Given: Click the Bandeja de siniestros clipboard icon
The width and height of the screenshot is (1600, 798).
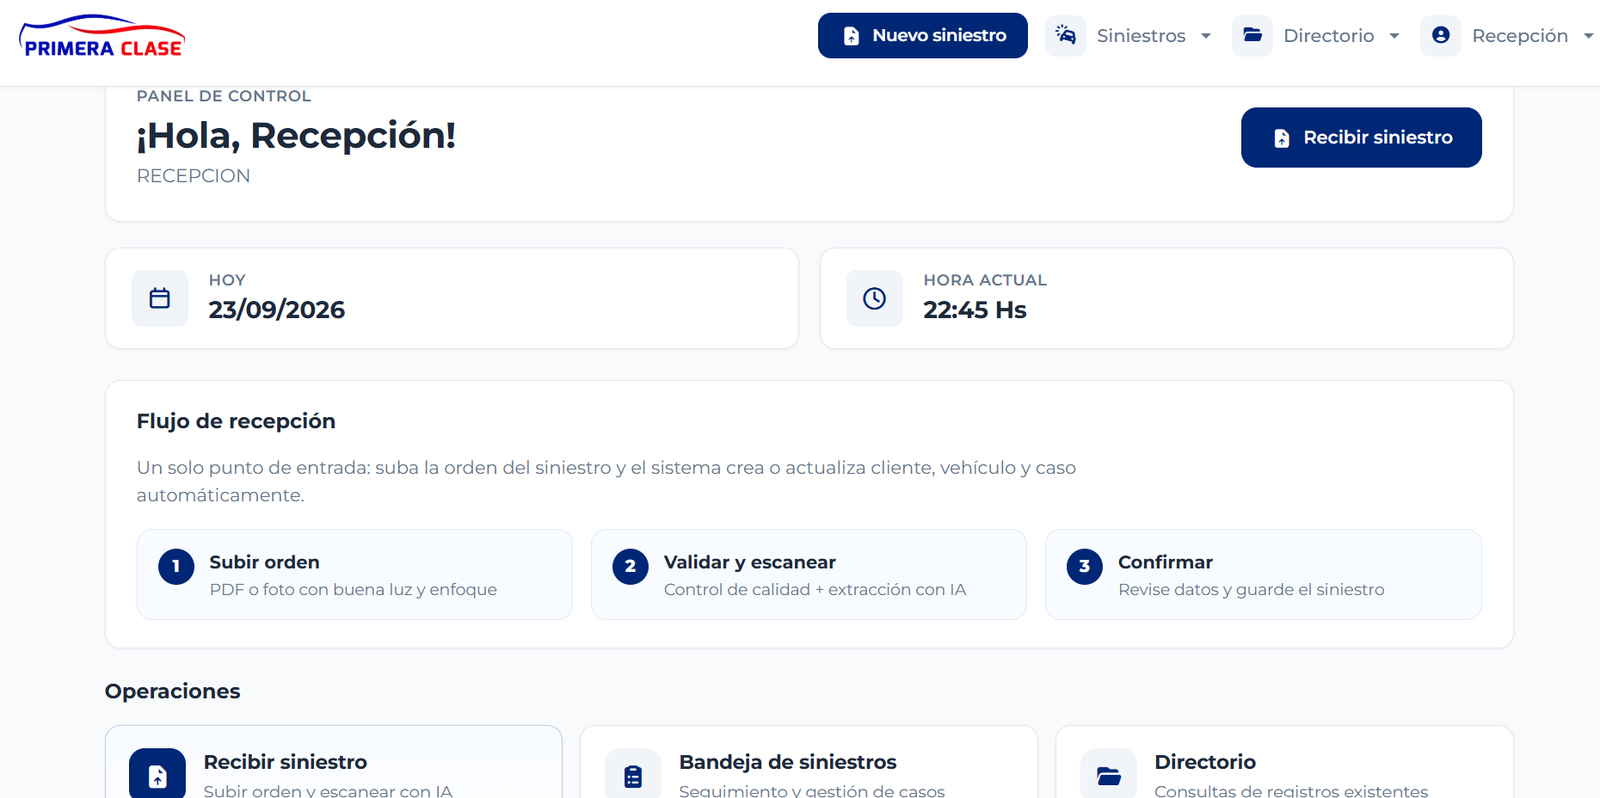Looking at the screenshot, I should tap(633, 773).
